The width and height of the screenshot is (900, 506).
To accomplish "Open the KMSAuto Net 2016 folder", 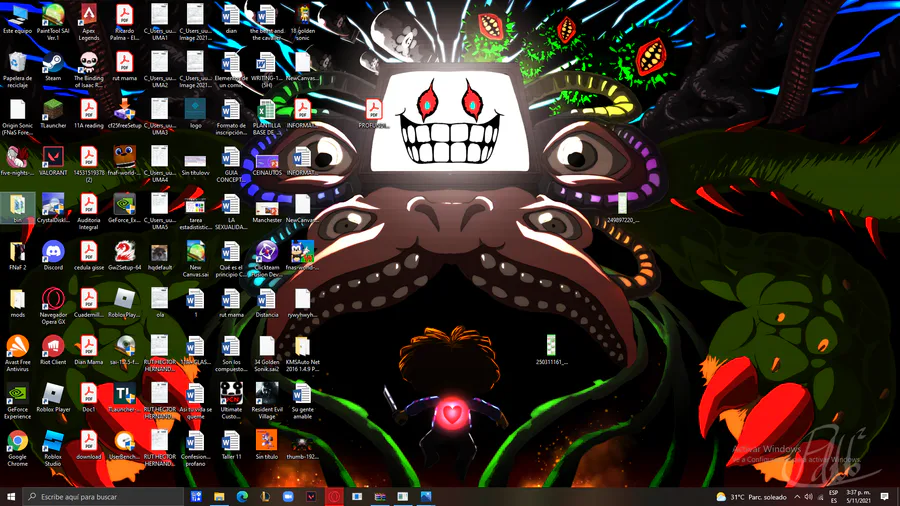I will pyautogui.click(x=302, y=355).
